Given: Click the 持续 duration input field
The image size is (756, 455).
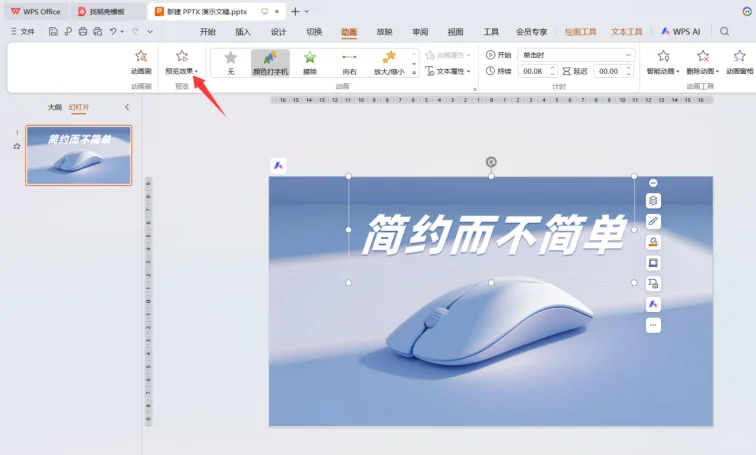Looking at the screenshot, I should pos(533,71).
